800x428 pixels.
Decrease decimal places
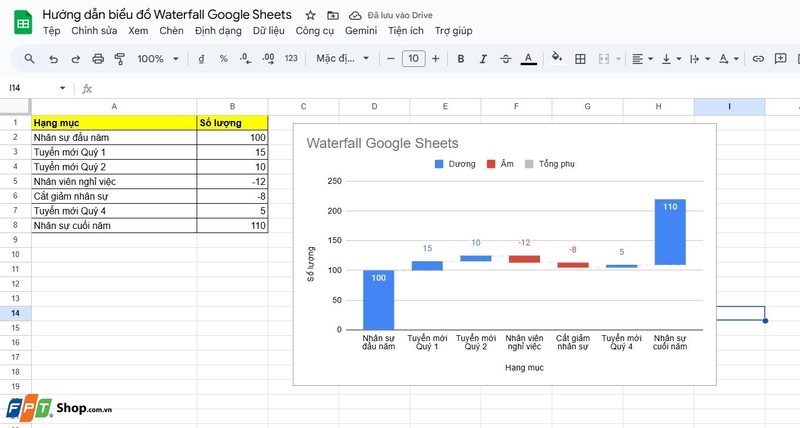tap(245, 59)
